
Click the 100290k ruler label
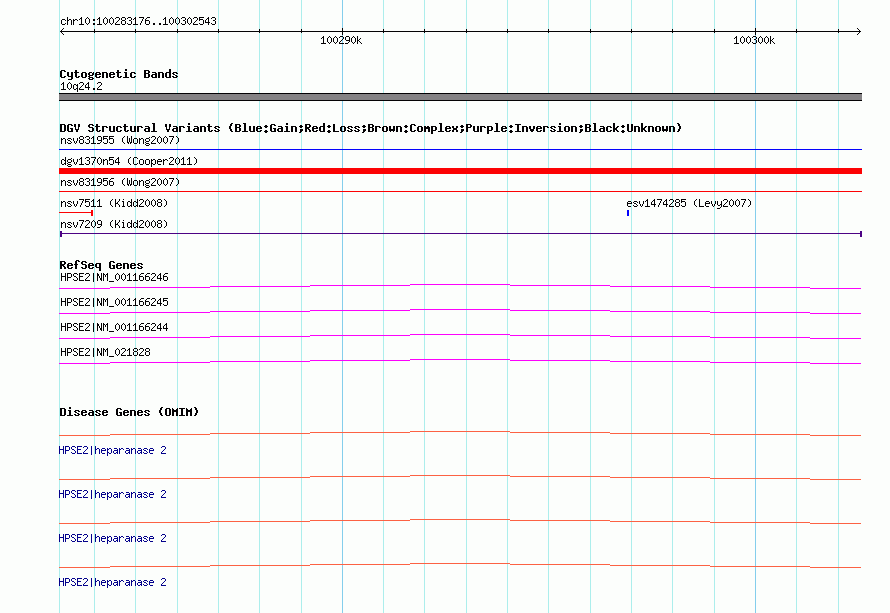point(341,40)
